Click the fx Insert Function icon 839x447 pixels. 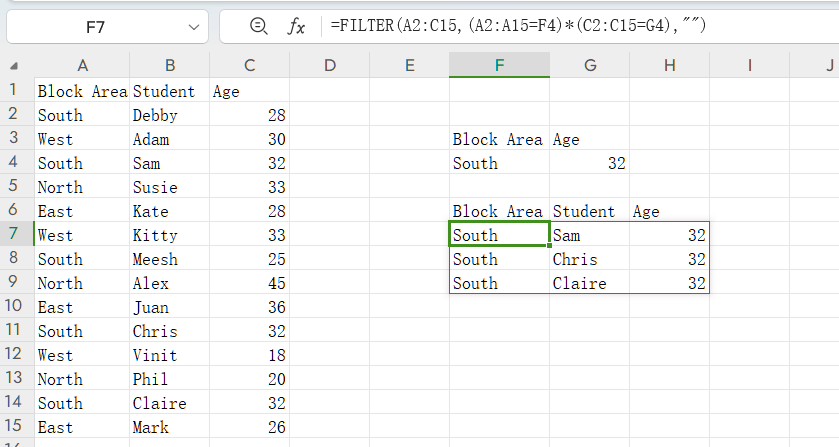click(x=296, y=27)
